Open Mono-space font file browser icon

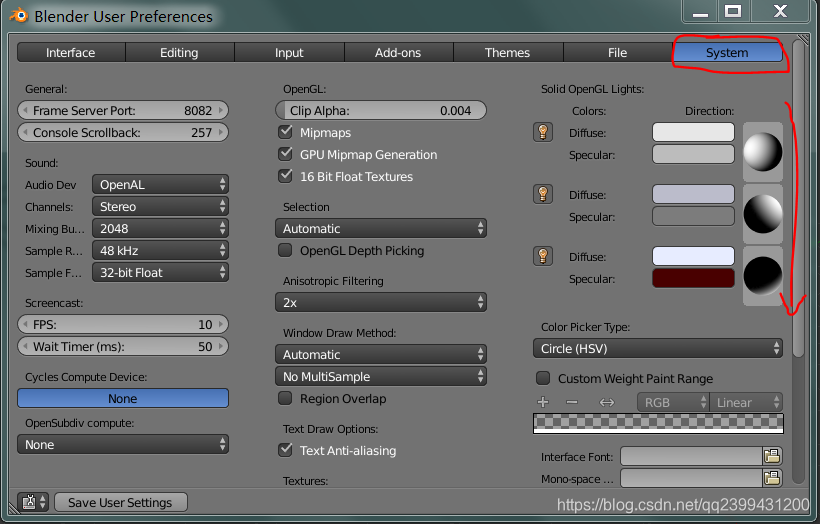pos(772,478)
